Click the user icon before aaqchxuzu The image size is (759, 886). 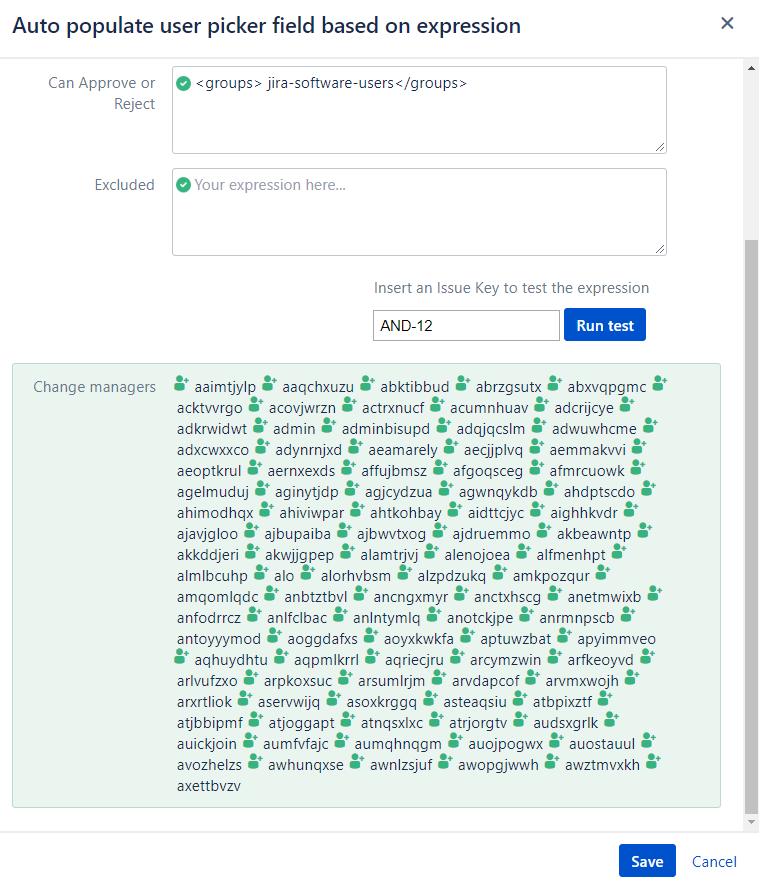[x=269, y=383]
